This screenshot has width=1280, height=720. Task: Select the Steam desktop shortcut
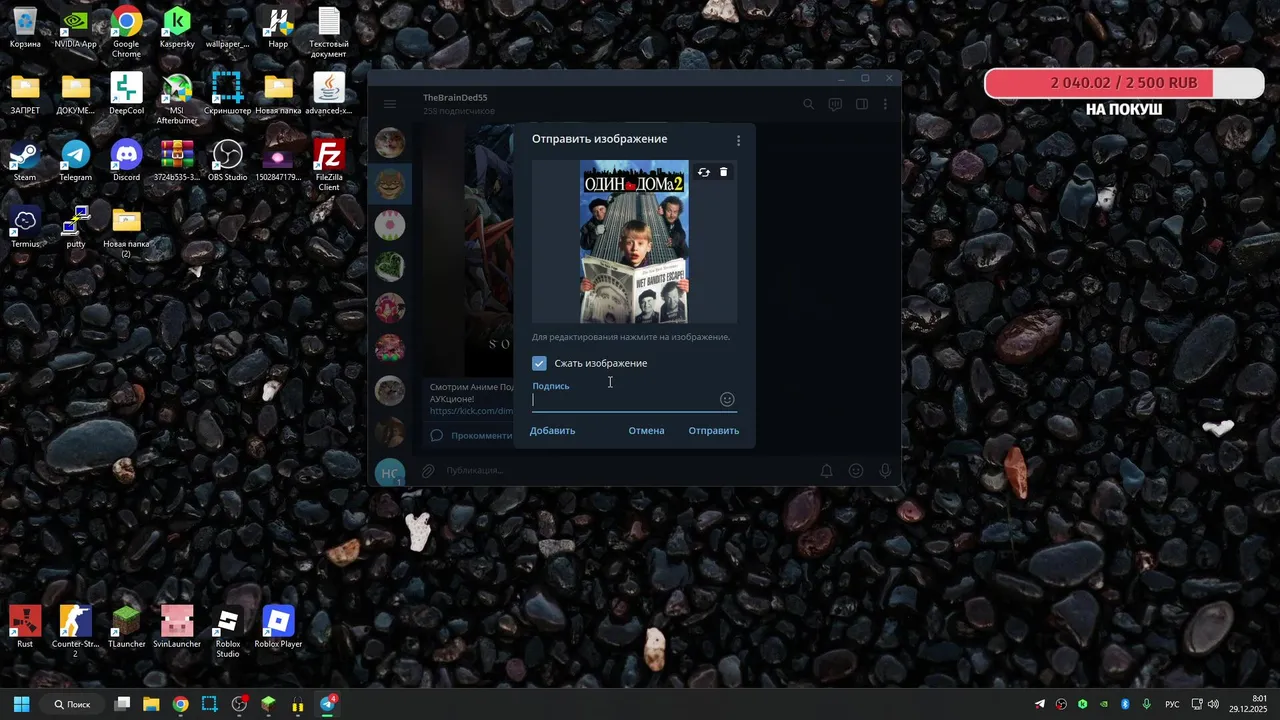(x=25, y=162)
